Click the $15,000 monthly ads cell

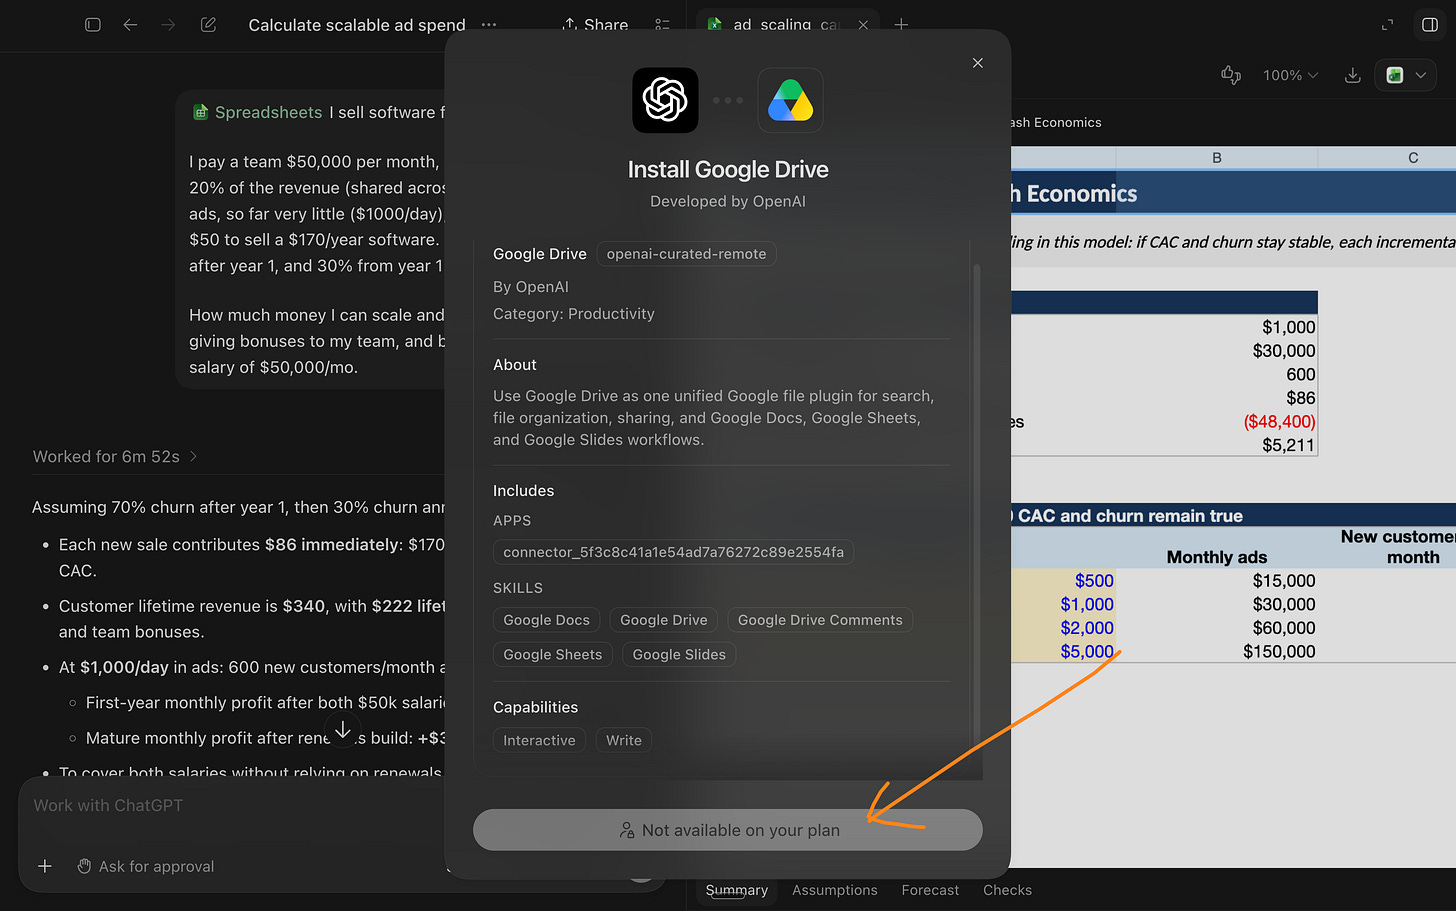(1284, 581)
